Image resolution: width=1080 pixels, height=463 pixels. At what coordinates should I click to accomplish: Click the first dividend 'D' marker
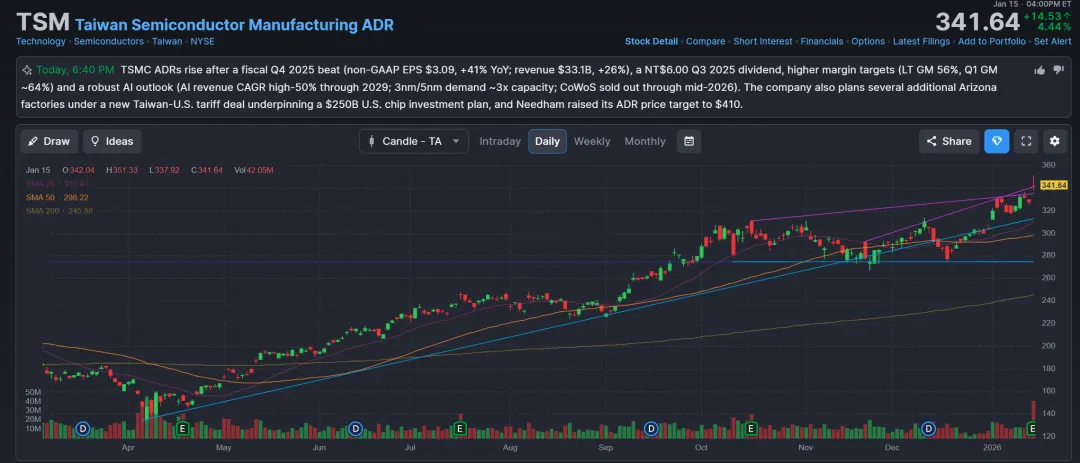tap(84, 429)
